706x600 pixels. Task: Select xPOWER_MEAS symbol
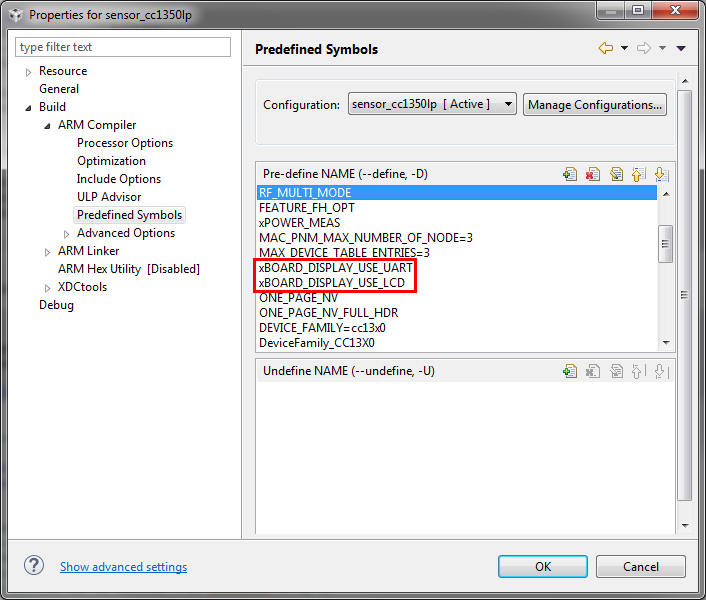(x=457, y=223)
